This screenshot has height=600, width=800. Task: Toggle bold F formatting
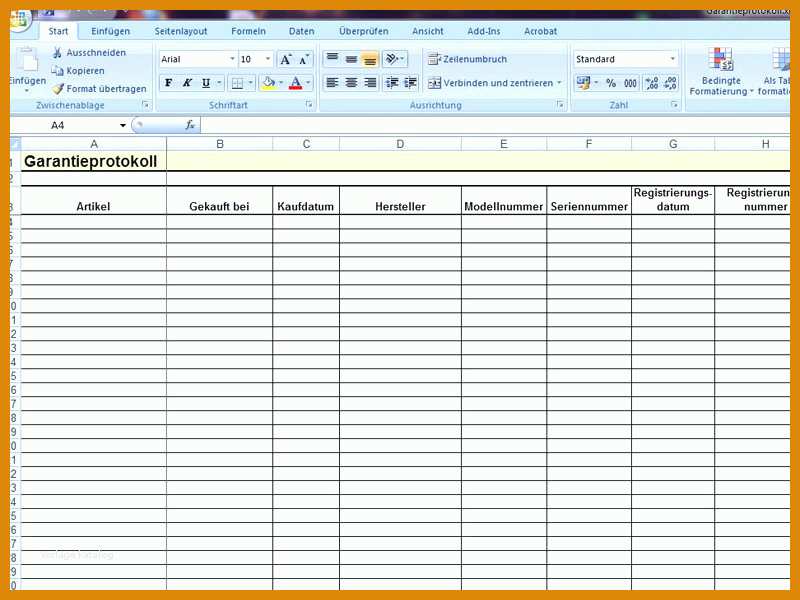[169, 83]
